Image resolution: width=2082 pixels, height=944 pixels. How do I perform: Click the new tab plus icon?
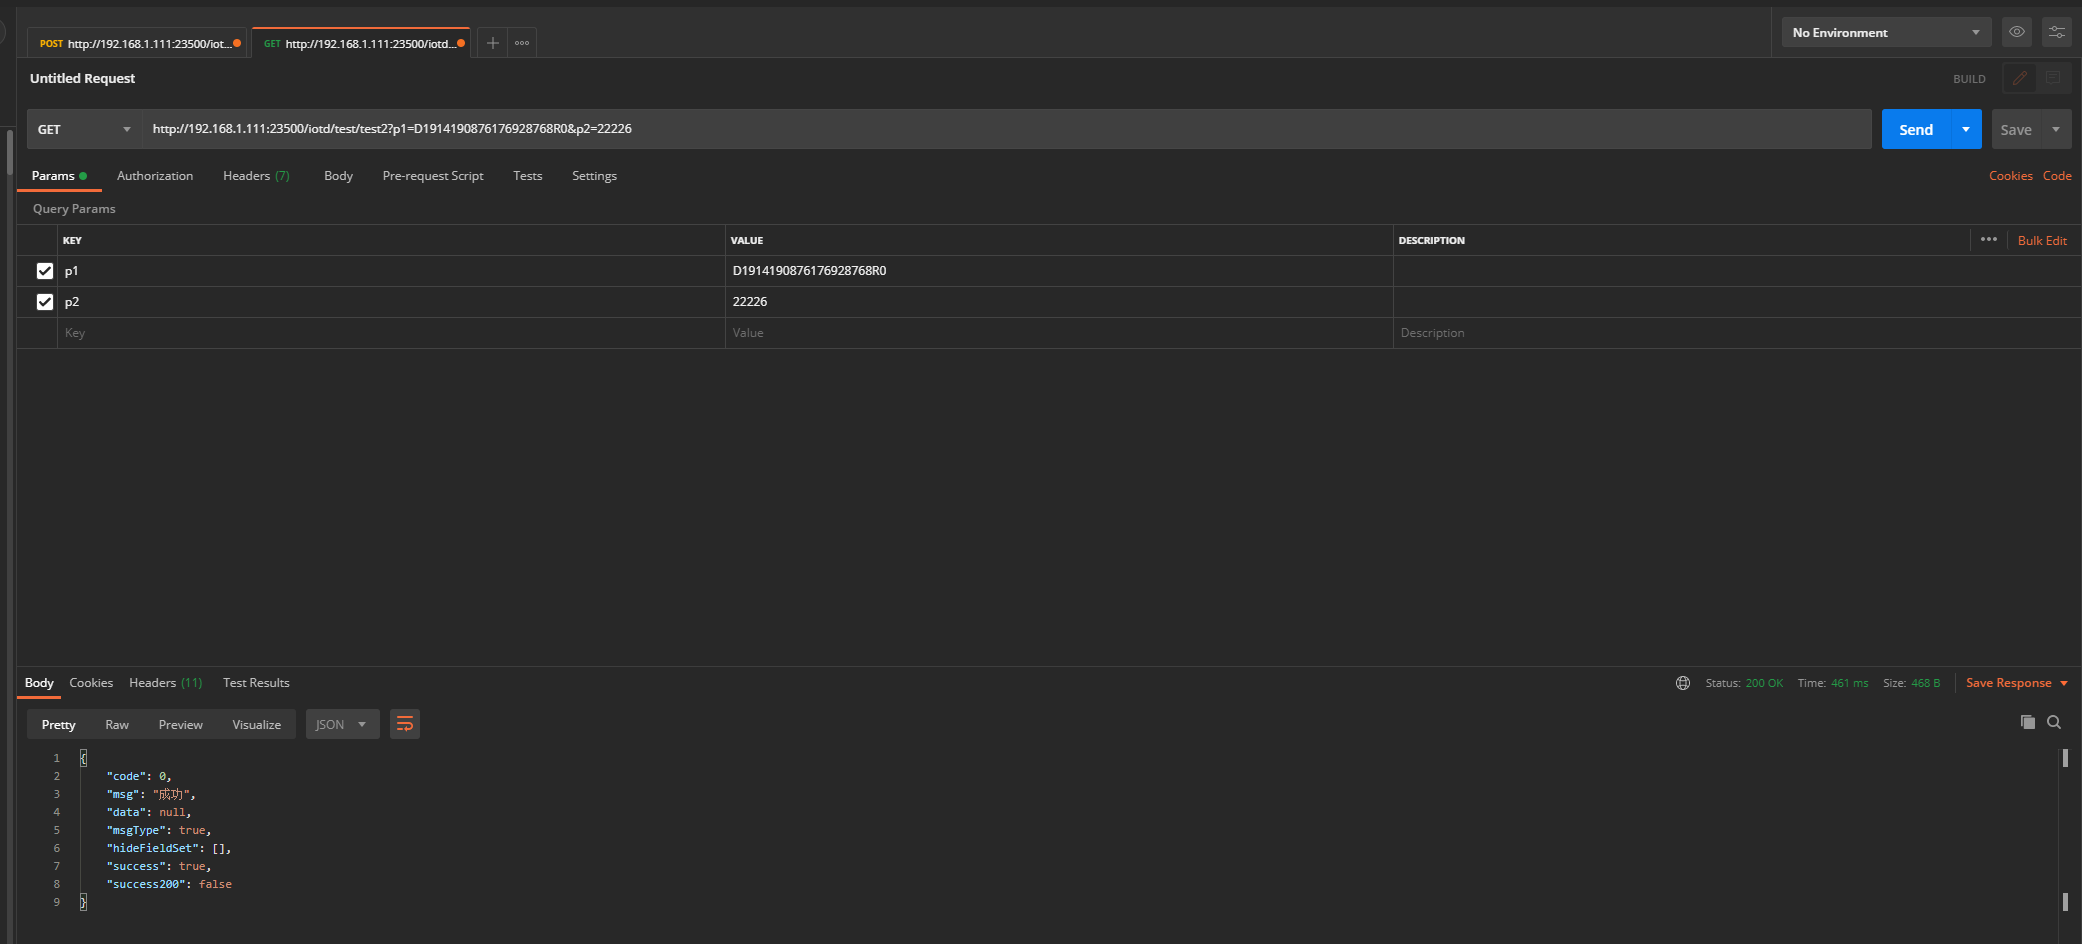pos(492,43)
